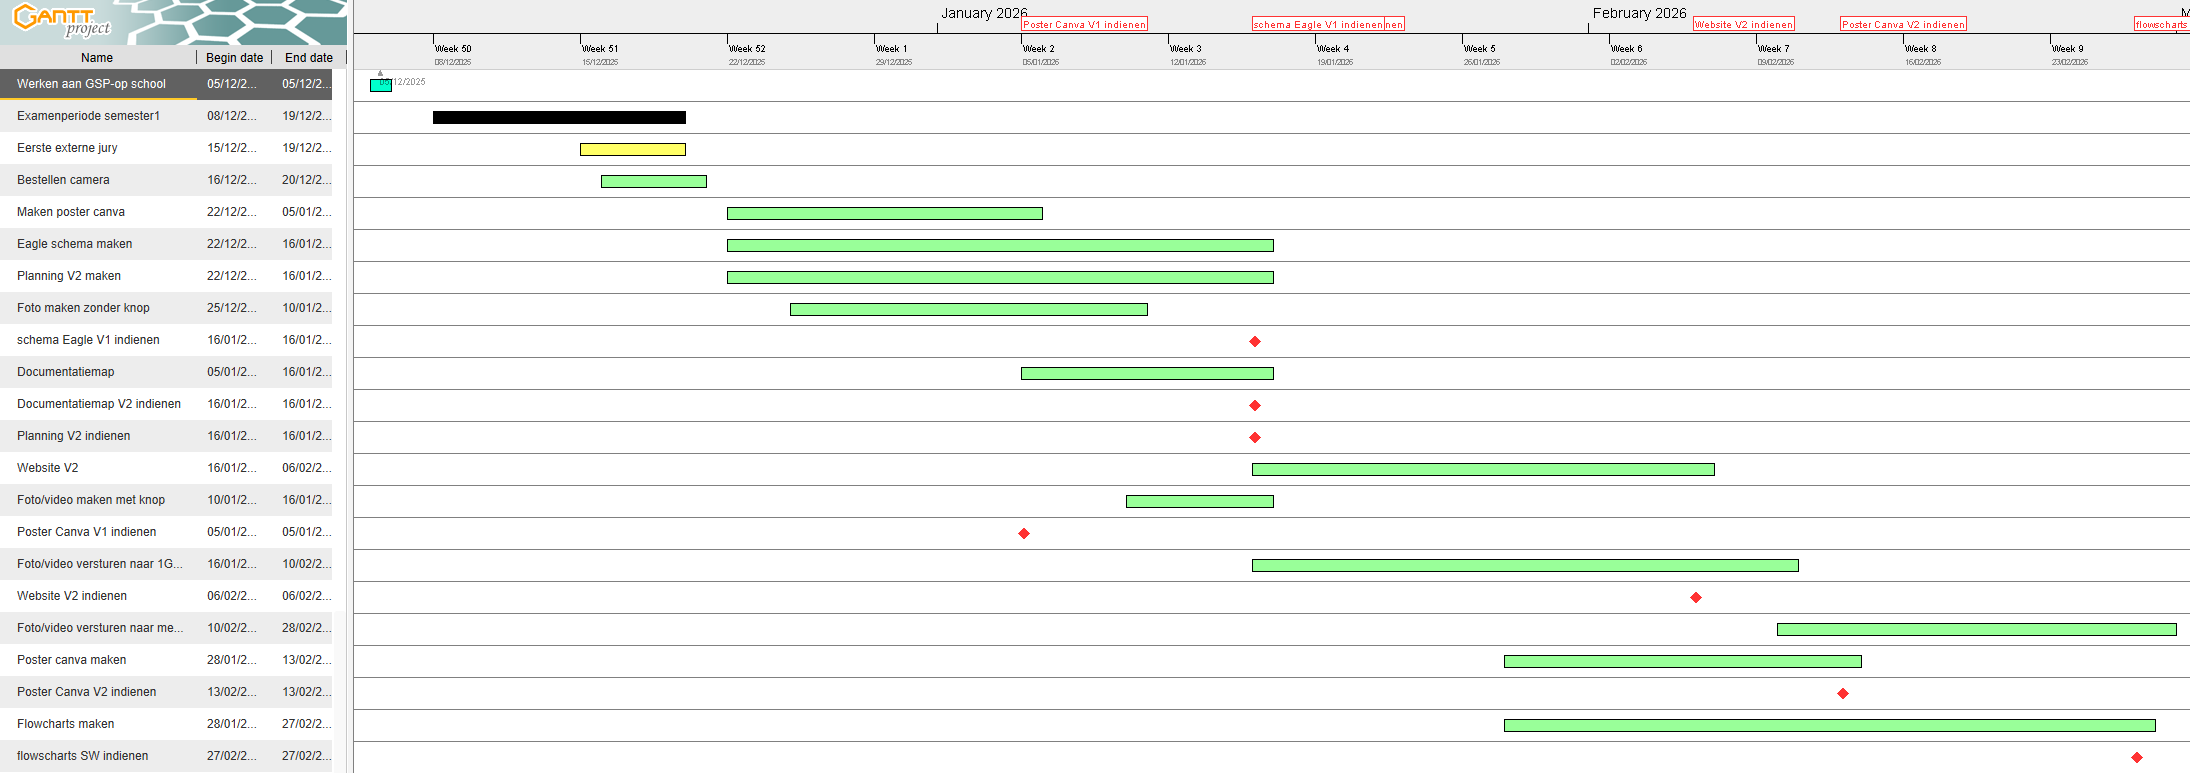Click the schema Eagle V1 indienen milestone diamond
2190x773 pixels.
pos(1255,342)
